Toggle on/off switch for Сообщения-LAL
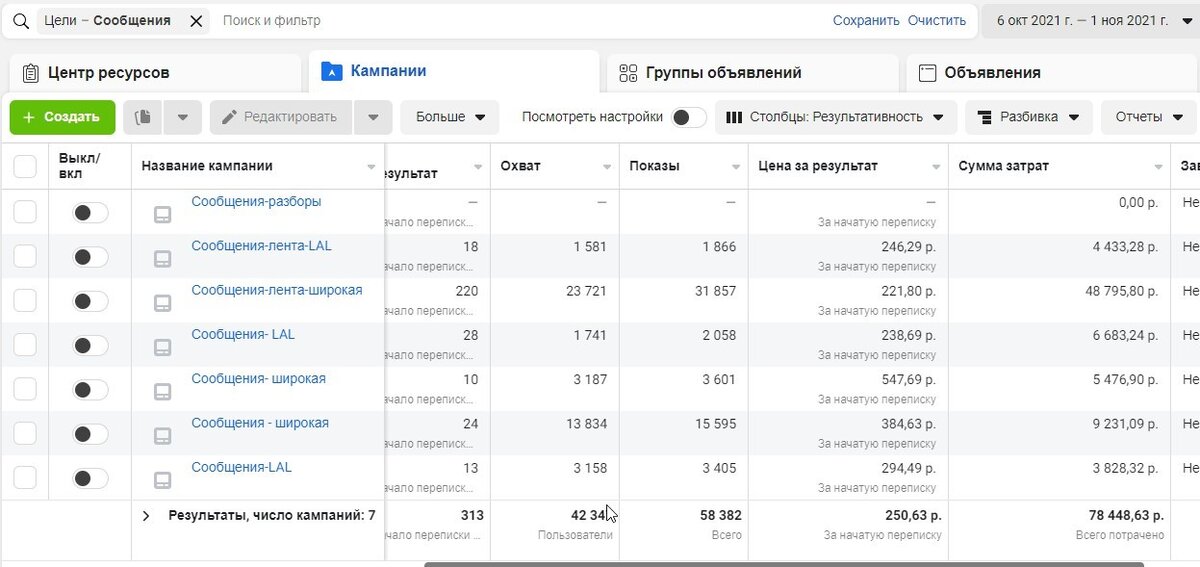The image size is (1200, 567). 90,478
